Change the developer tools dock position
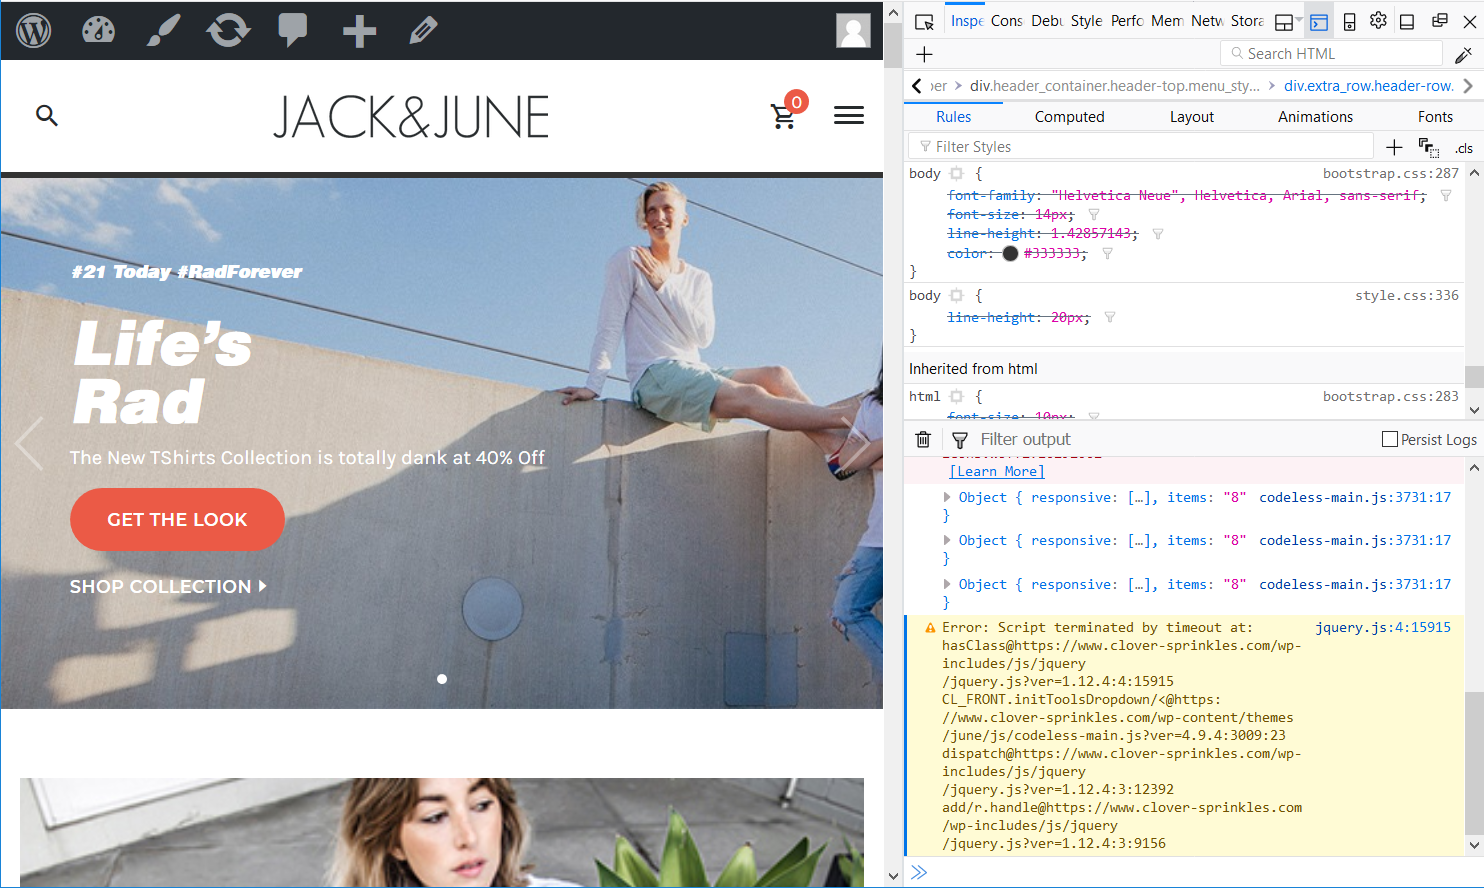This screenshot has height=888, width=1484. point(1407,21)
